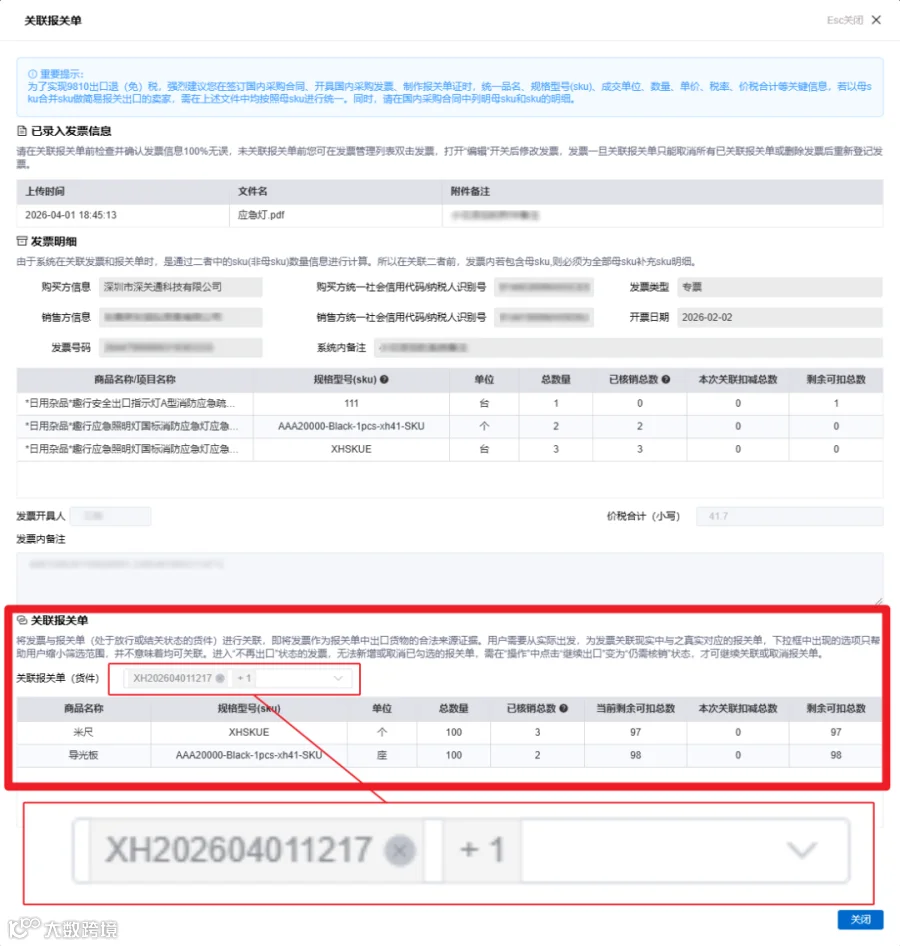Click the +1 collapsed tag indicator
This screenshot has width=900, height=946.
[x=244, y=678]
